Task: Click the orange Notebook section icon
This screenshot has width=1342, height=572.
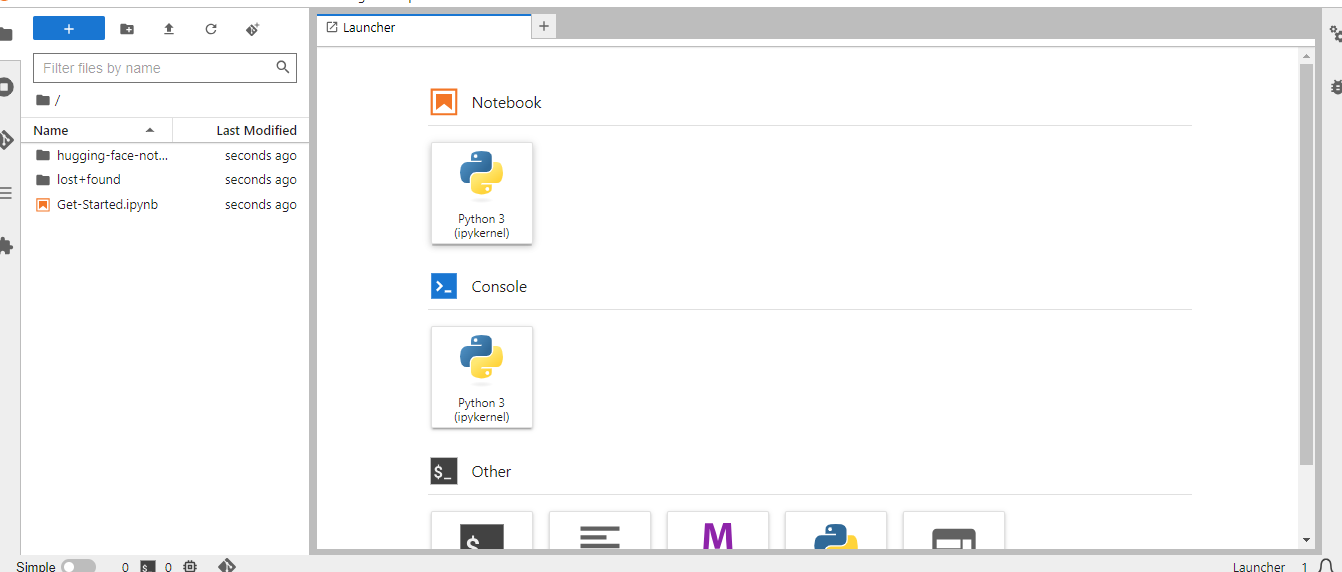Action: pyautogui.click(x=444, y=102)
